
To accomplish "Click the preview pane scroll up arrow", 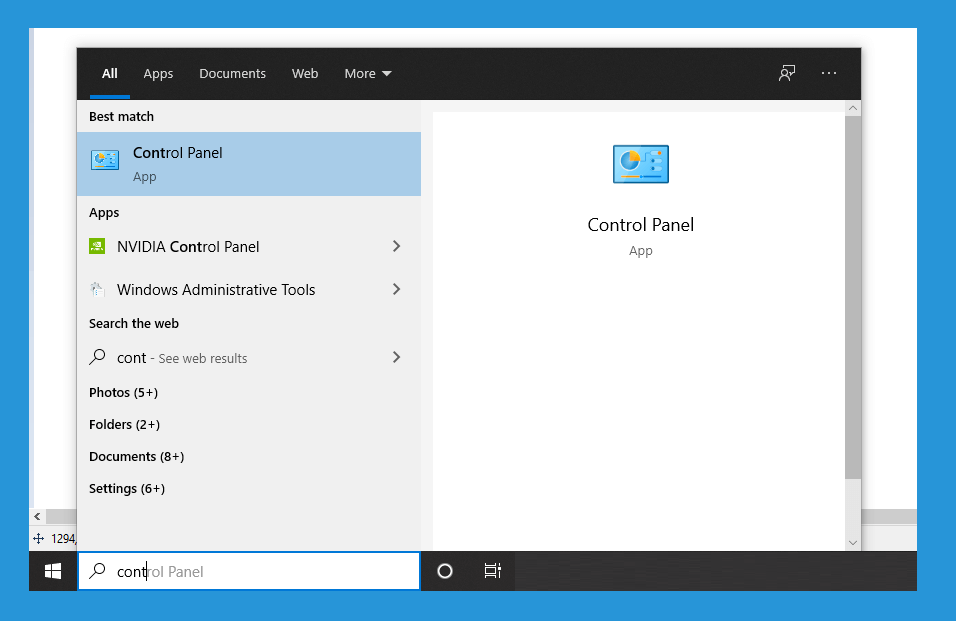I will click(x=853, y=108).
